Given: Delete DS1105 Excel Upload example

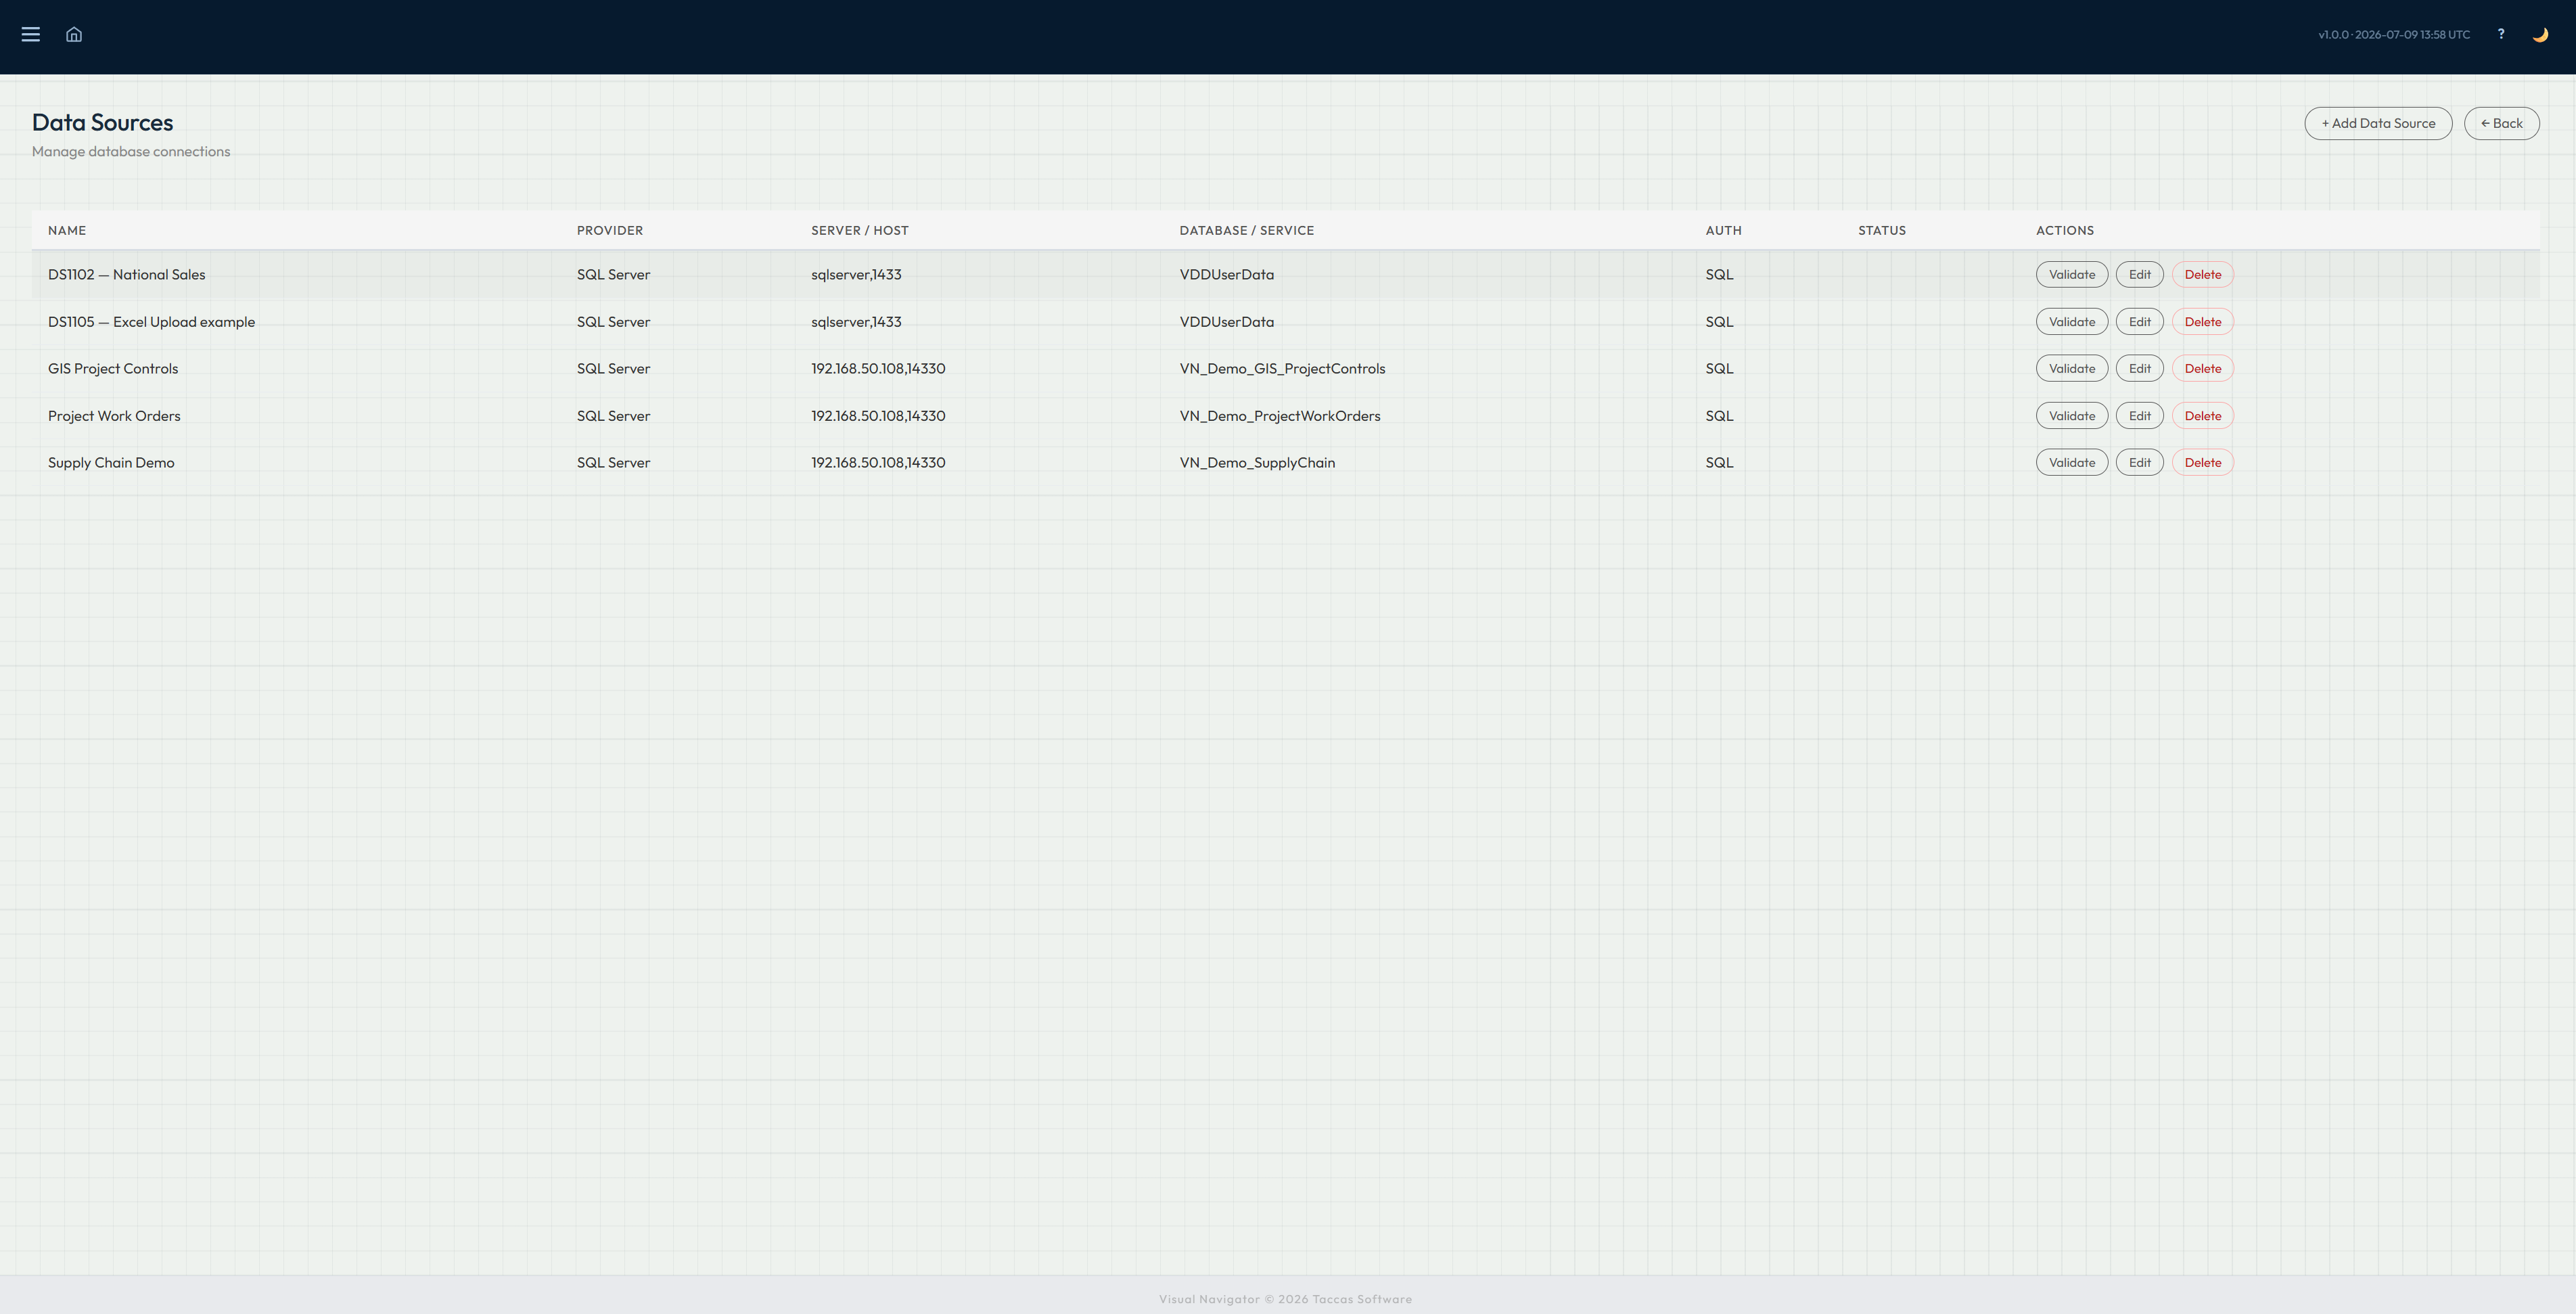Looking at the screenshot, I should click(x=2203, y=321).
